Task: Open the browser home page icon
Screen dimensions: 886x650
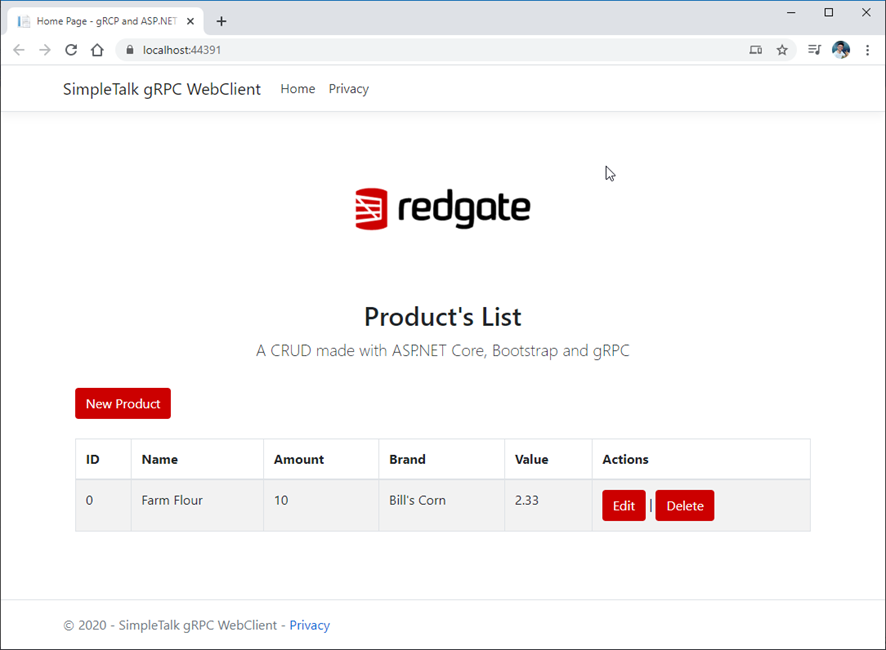Action: 97,50
